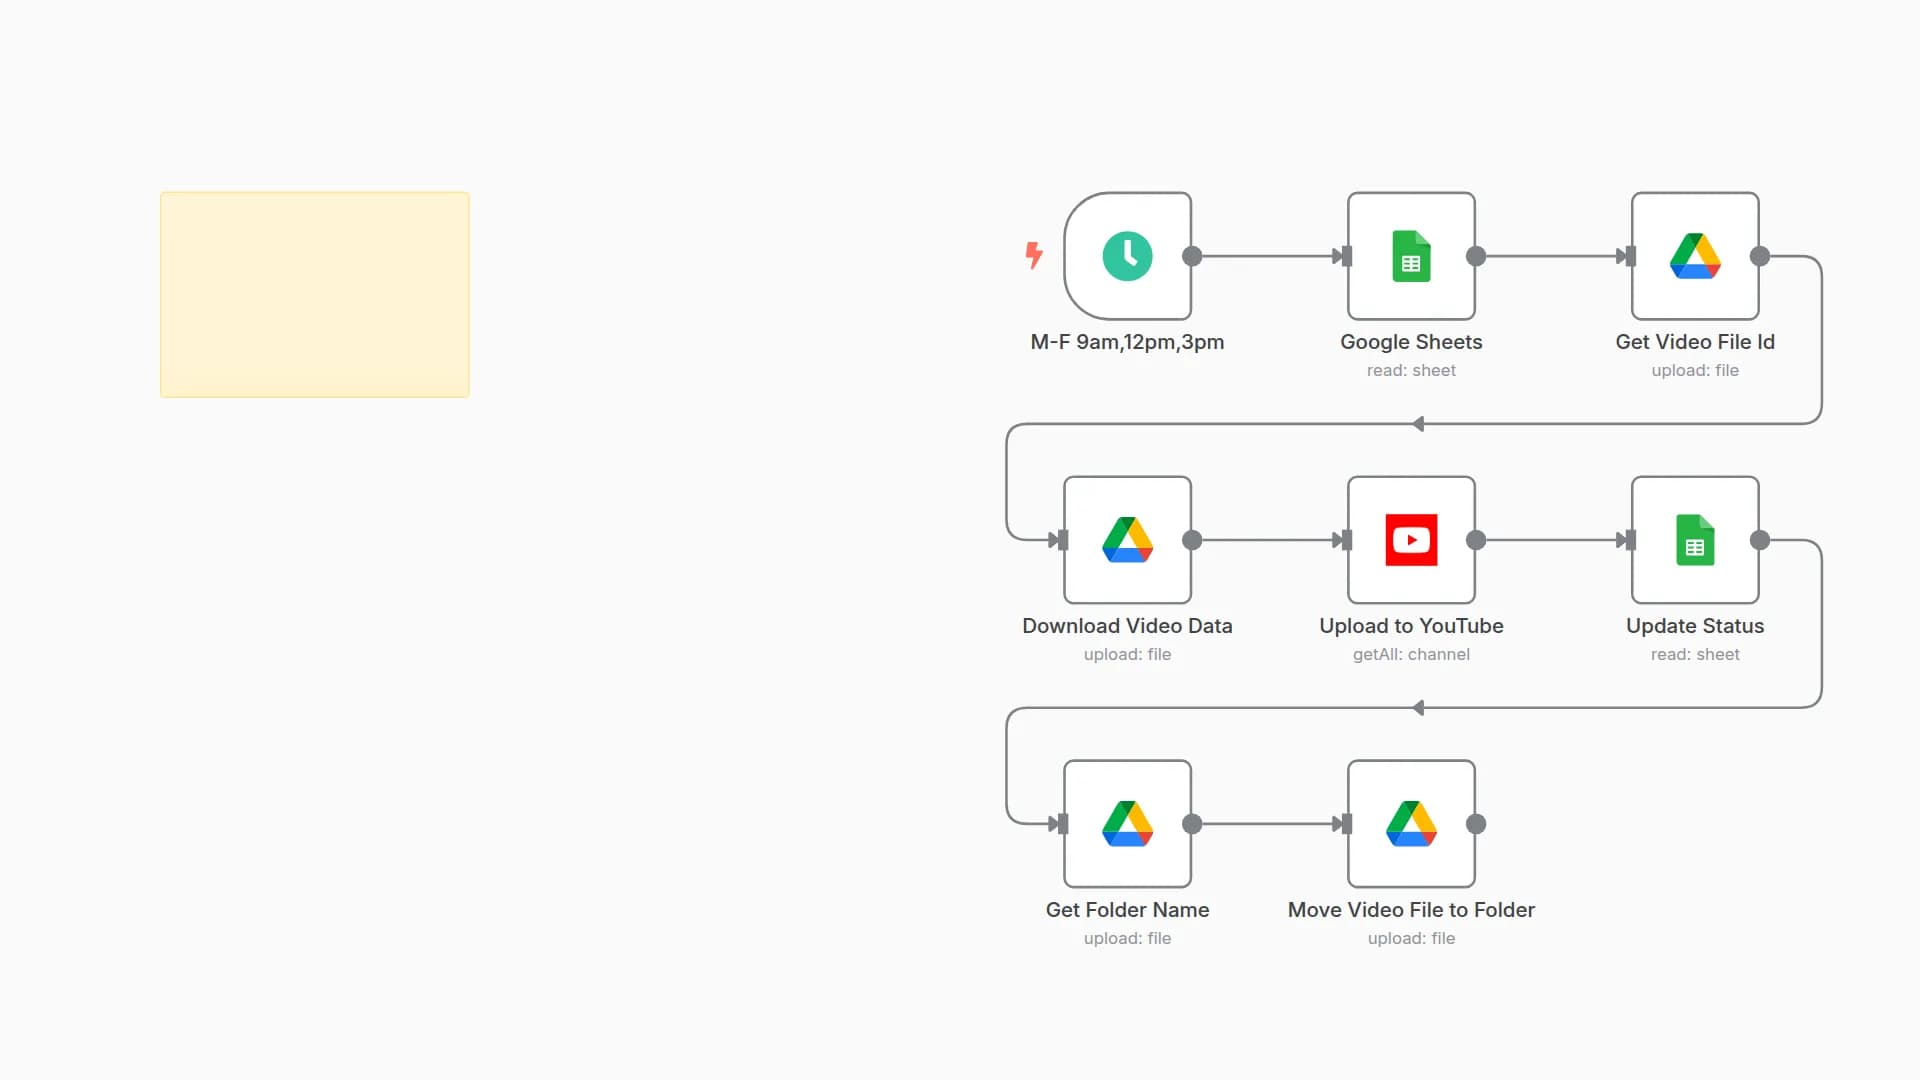
Task: Click output connector of schedule trigger node
Action: (x=1192, y=256)
